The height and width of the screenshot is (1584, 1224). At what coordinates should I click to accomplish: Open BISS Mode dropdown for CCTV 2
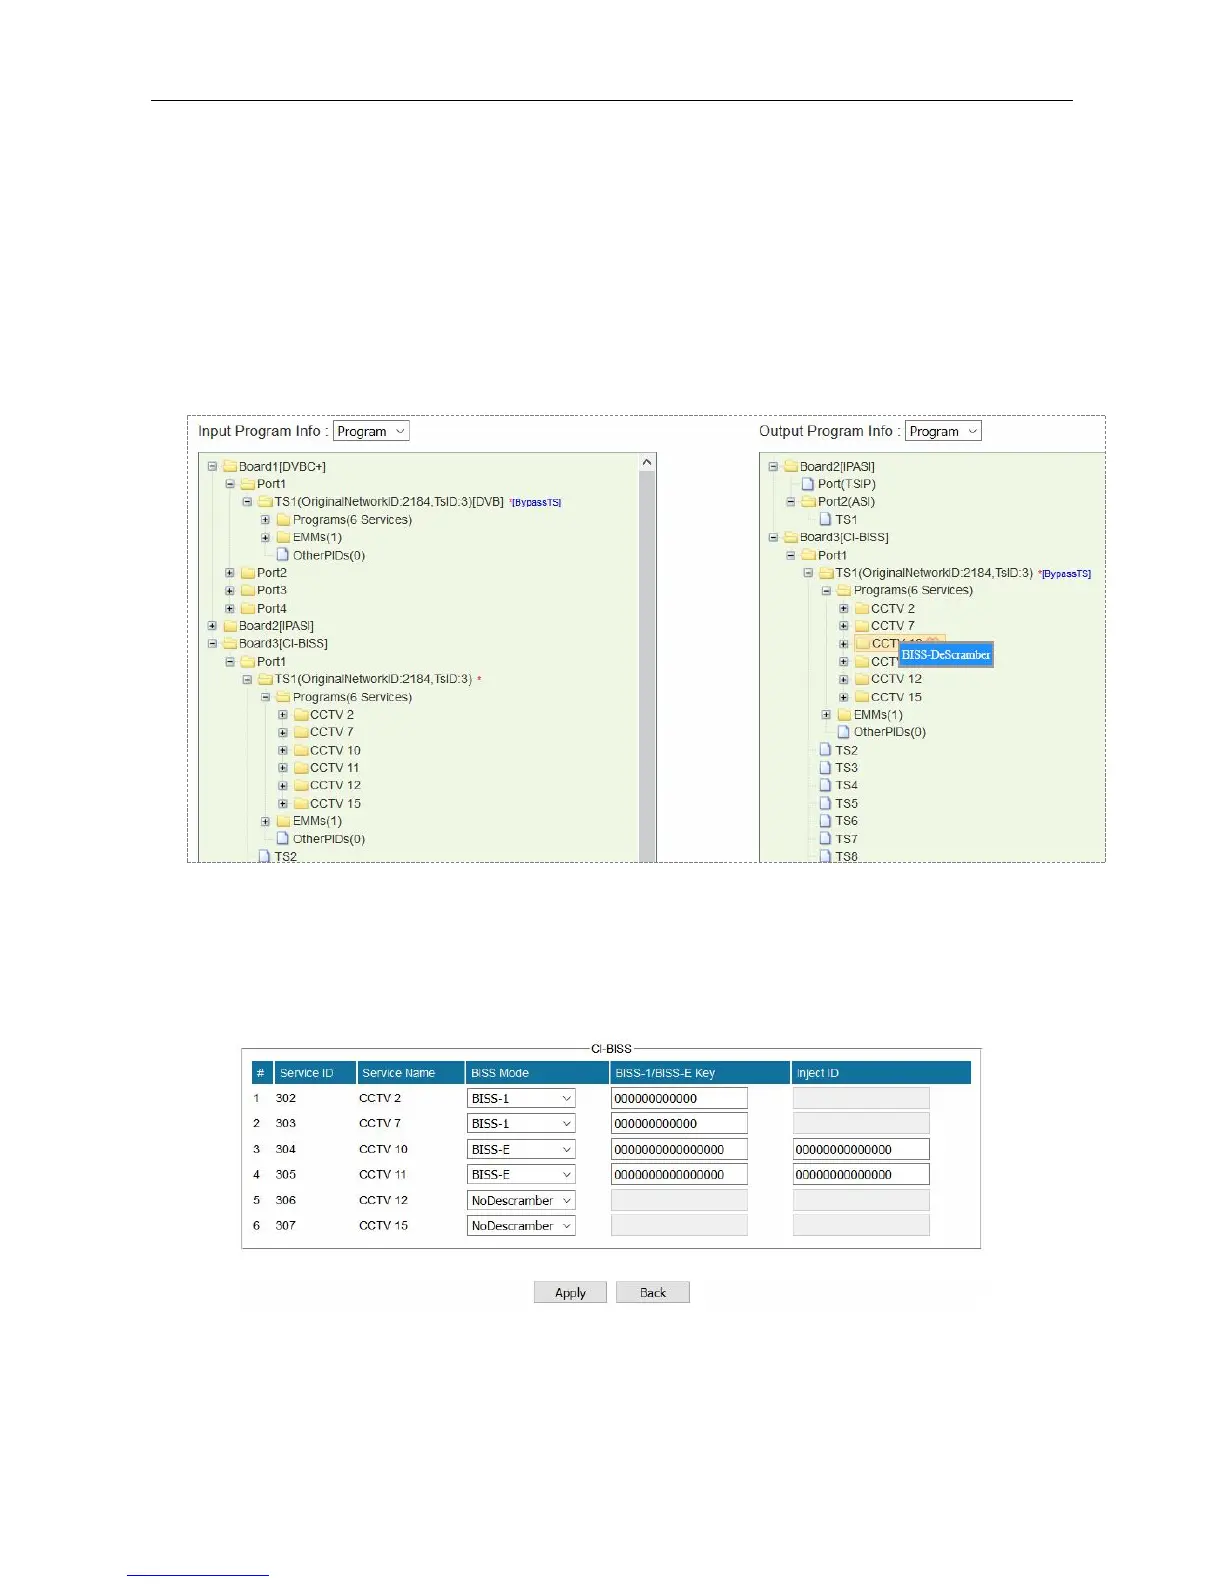coord(521,1098)
